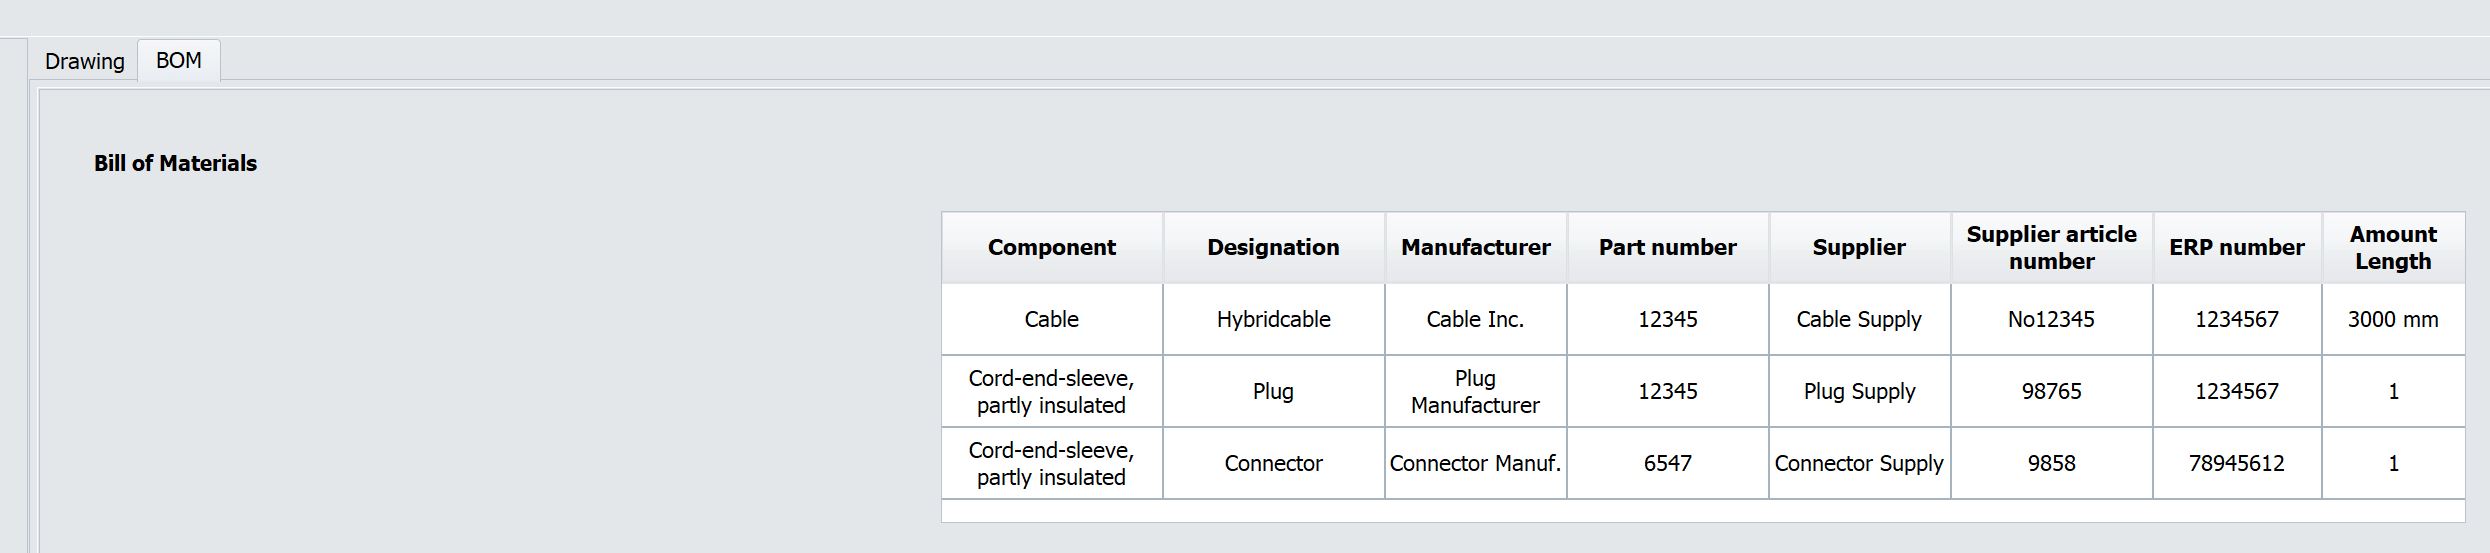Click the Part number column header
The height and width of the screenshot is (553, 2490).
point(1667,247)
